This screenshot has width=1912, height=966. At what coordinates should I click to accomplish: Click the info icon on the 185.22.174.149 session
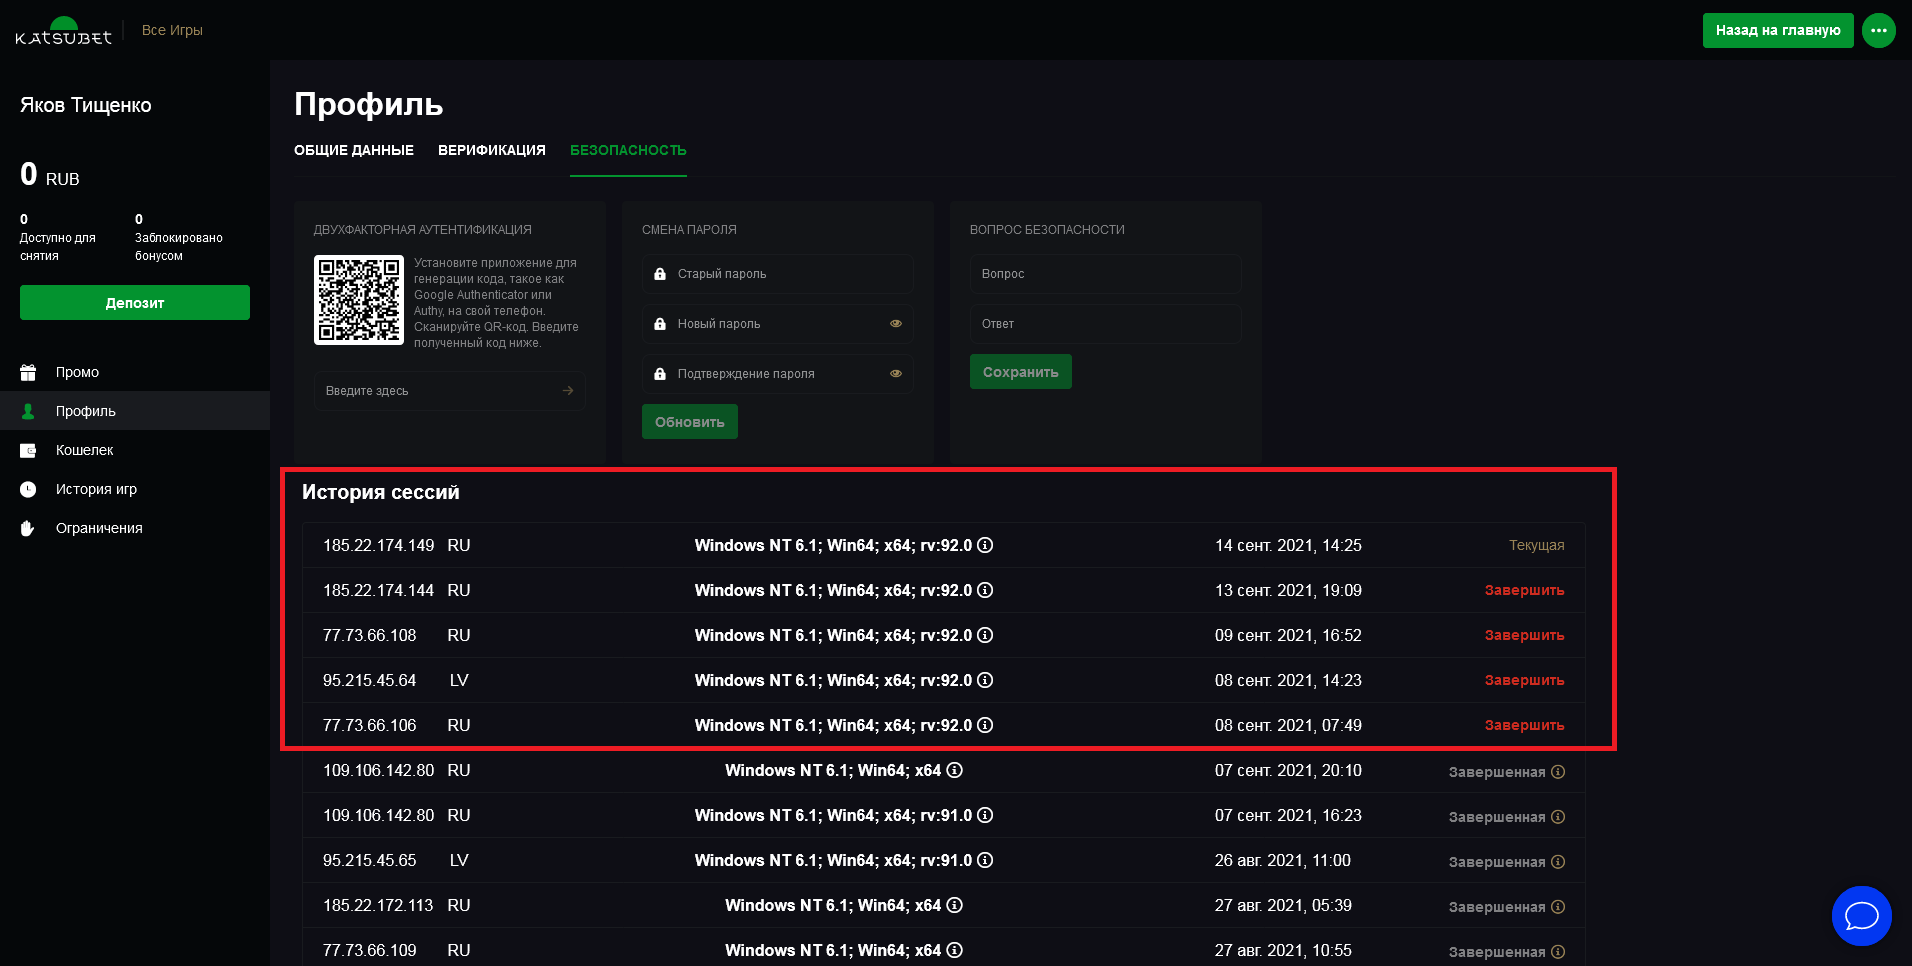point(985,545)
